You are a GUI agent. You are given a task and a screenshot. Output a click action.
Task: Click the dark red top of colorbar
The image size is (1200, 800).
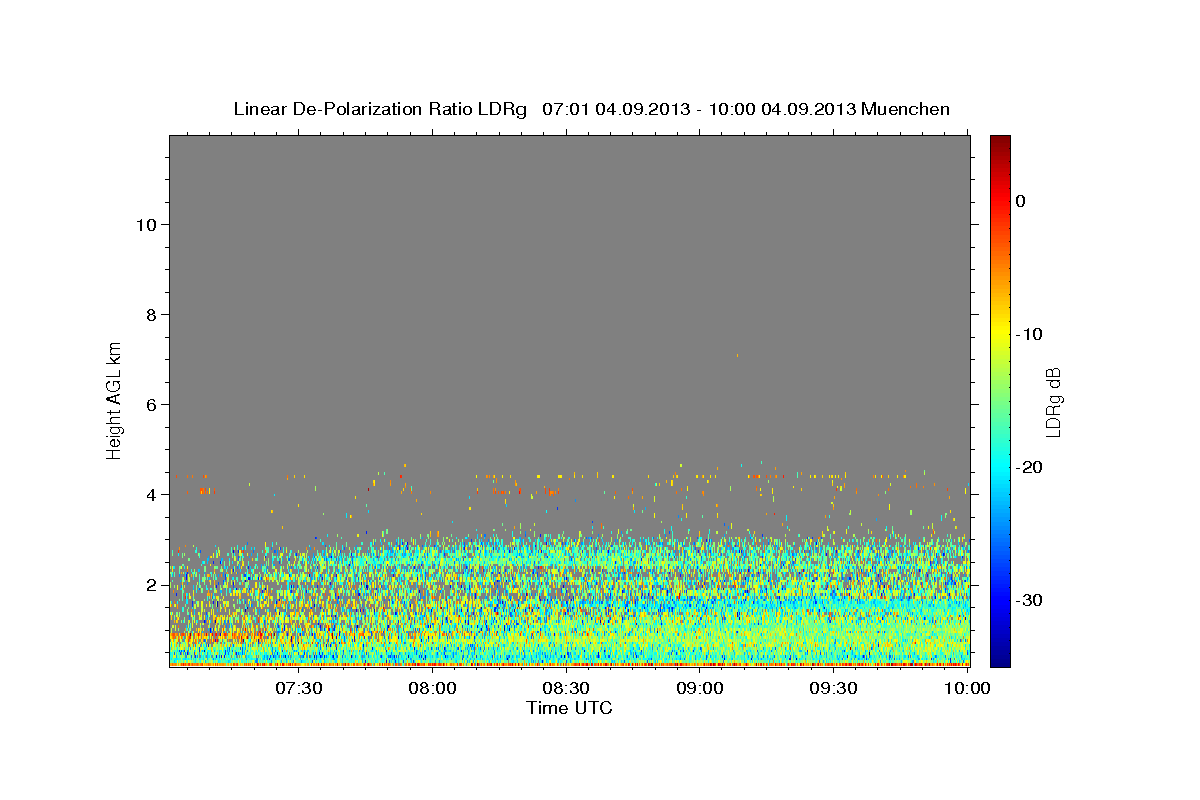[x=1000, y=143]
